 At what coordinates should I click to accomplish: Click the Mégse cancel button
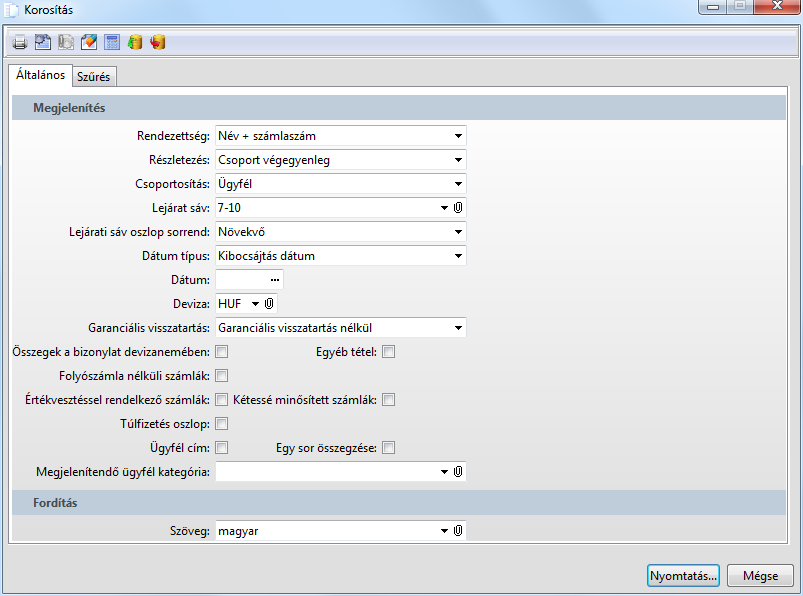pyautogui.click(x=760, y=576)
